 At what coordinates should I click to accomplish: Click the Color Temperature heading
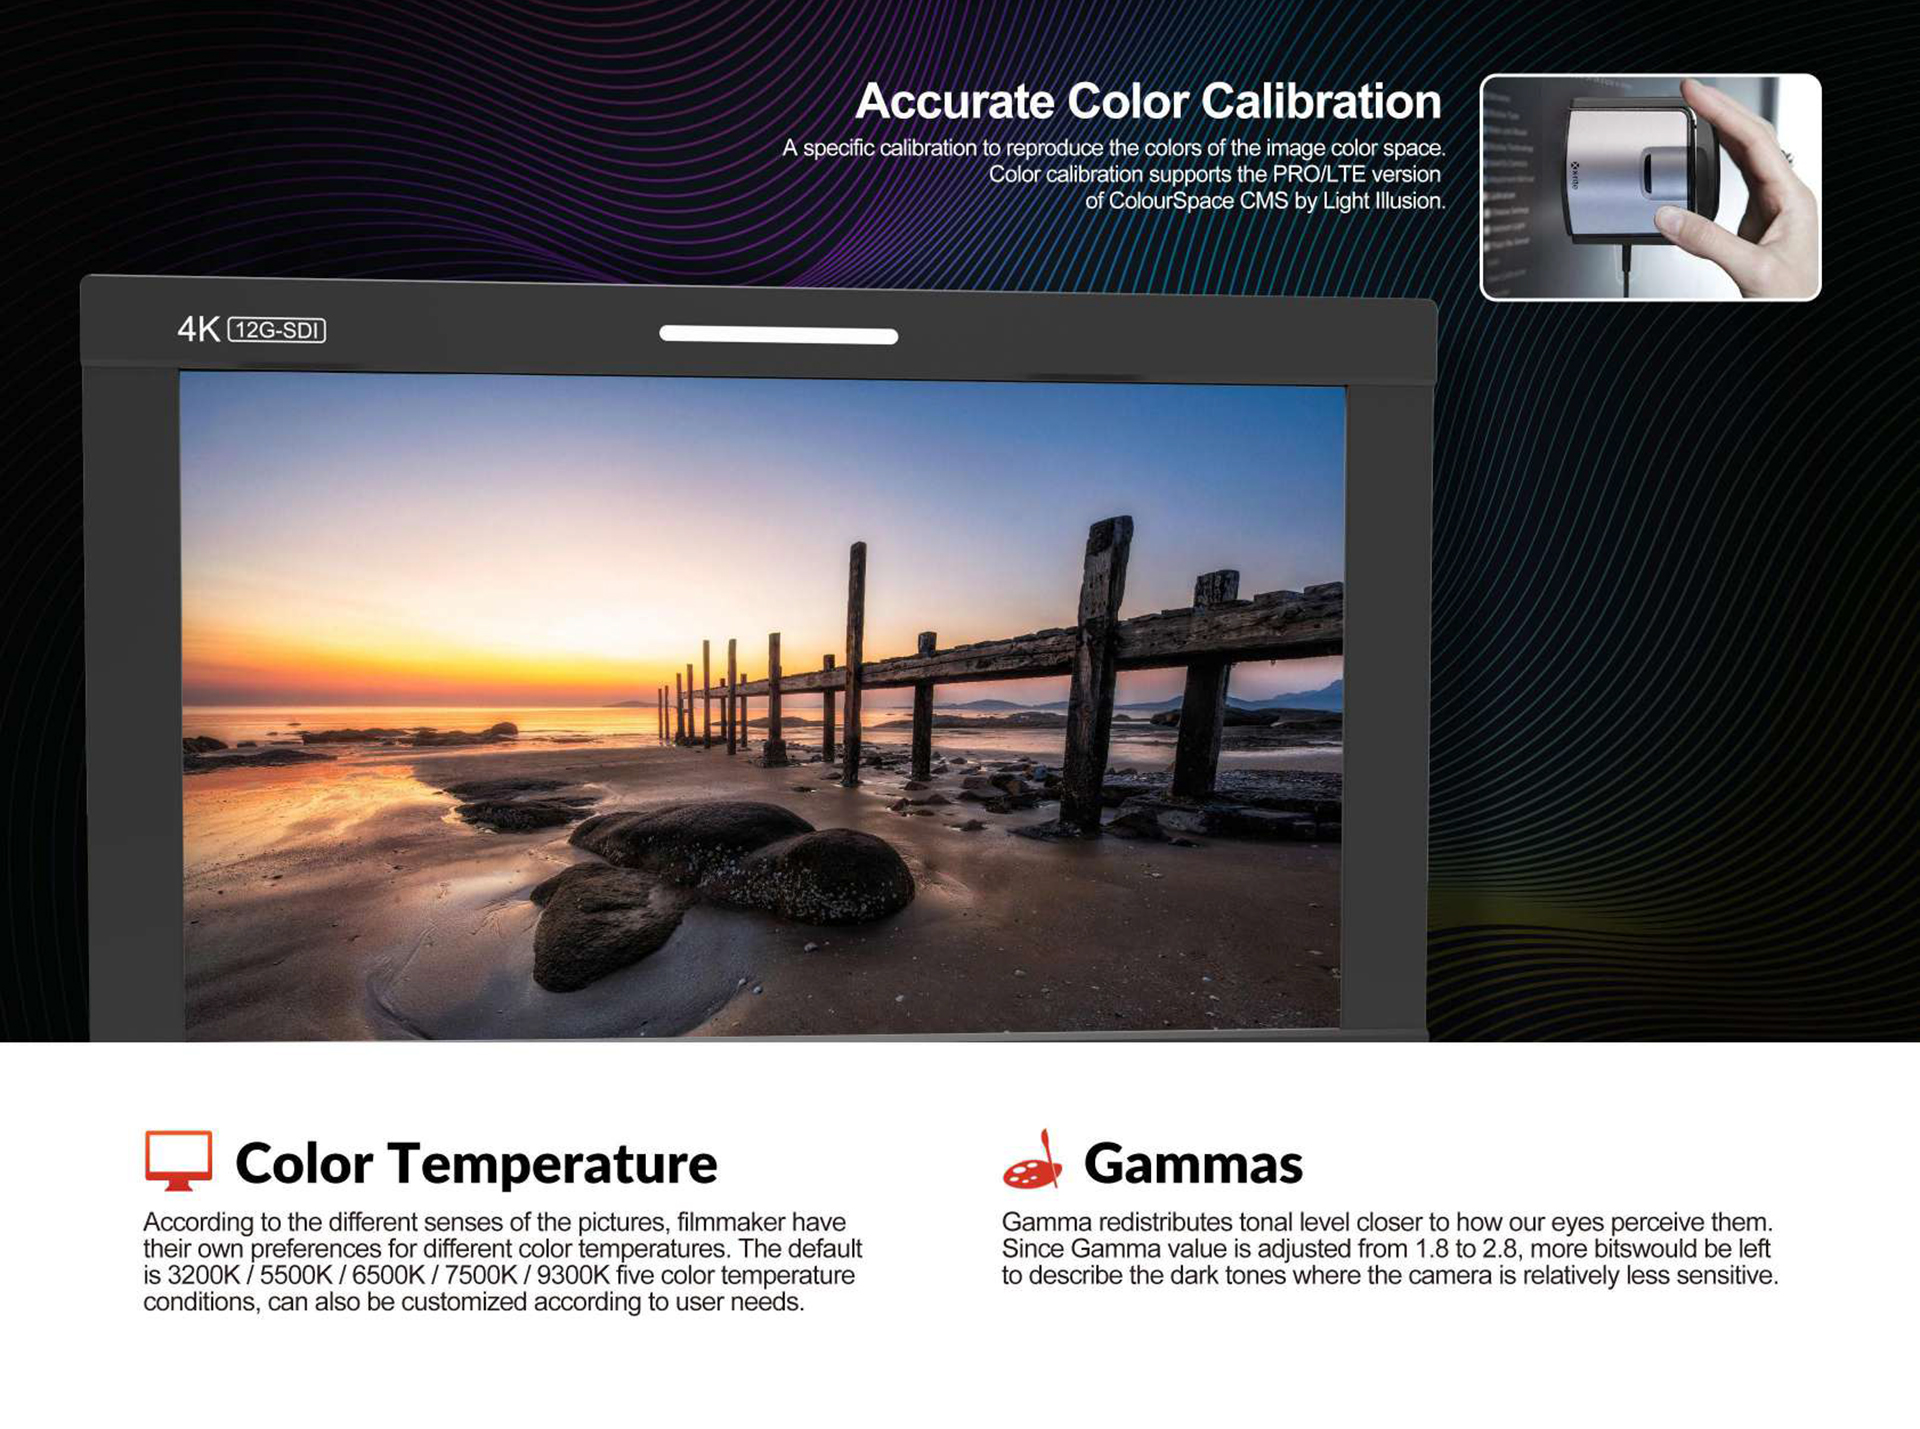point(476,1164)
